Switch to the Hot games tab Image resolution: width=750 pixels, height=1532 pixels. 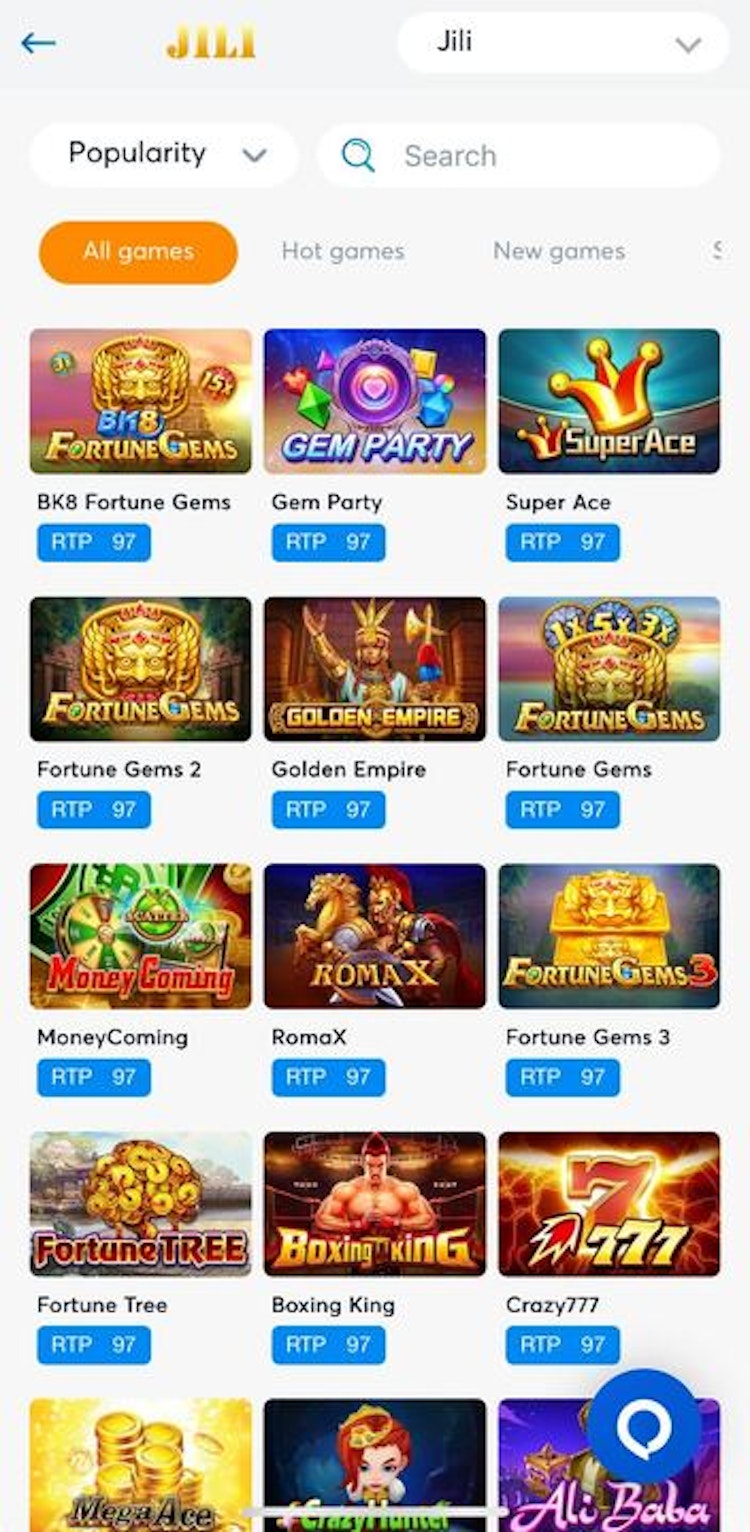click(x=343, y=252)
